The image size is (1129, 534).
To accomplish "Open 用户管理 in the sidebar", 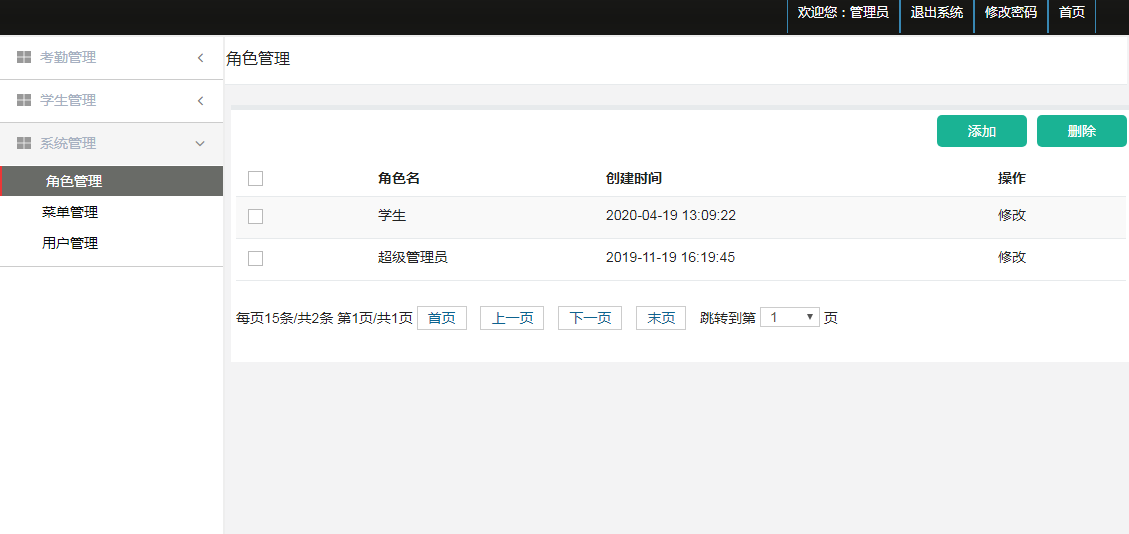I will coord(70,243).
